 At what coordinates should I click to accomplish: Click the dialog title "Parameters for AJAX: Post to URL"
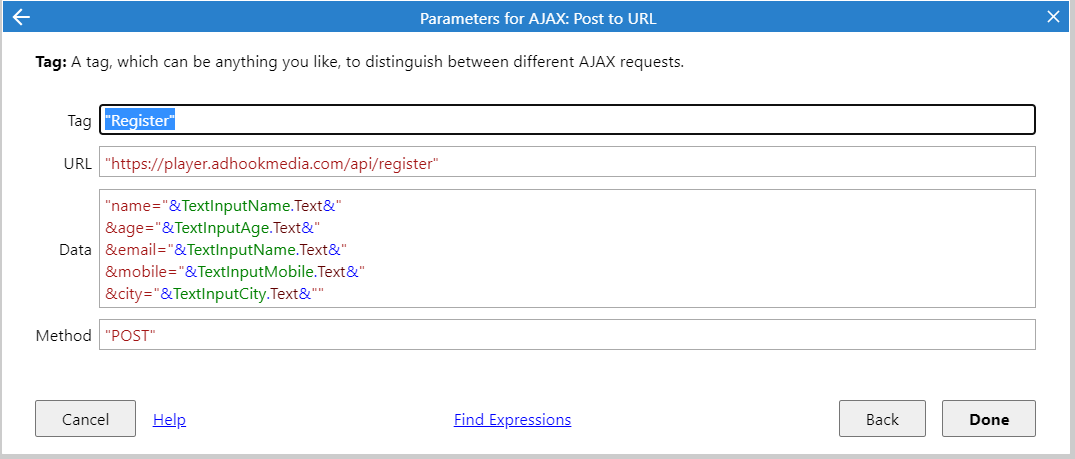[x=538, y=18]
